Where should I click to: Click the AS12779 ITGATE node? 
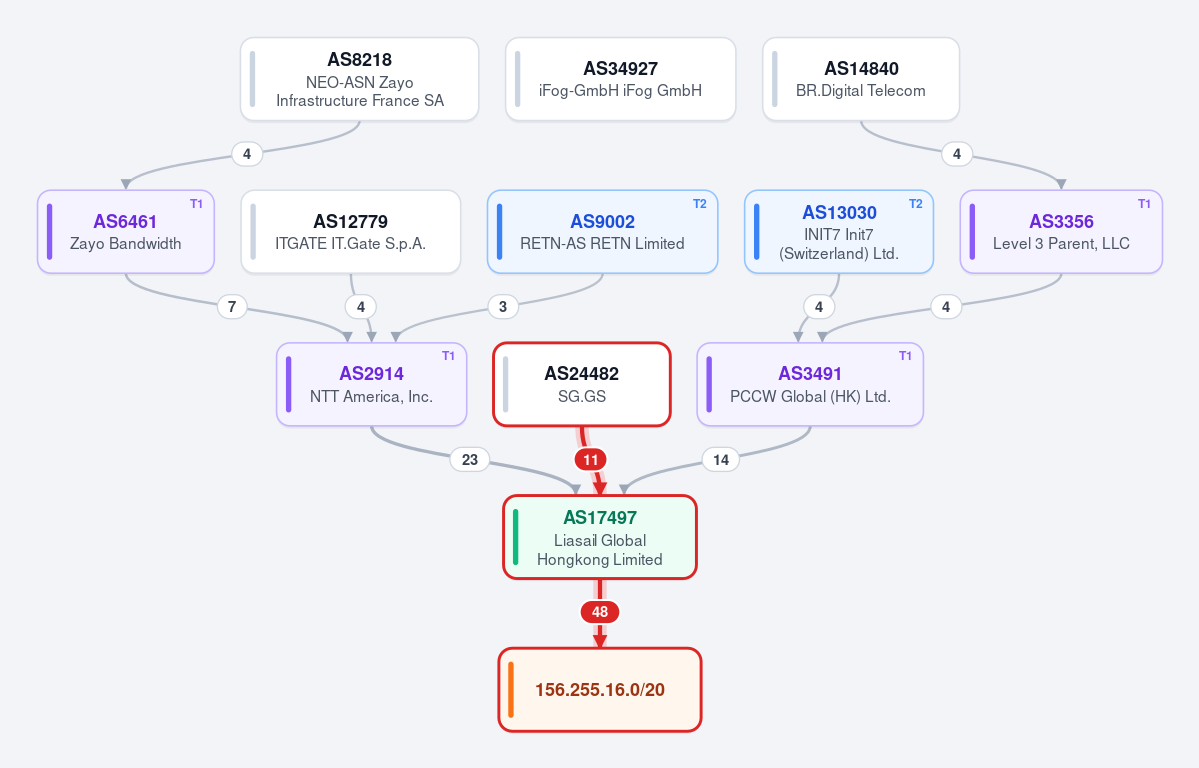tap(351, 232)
